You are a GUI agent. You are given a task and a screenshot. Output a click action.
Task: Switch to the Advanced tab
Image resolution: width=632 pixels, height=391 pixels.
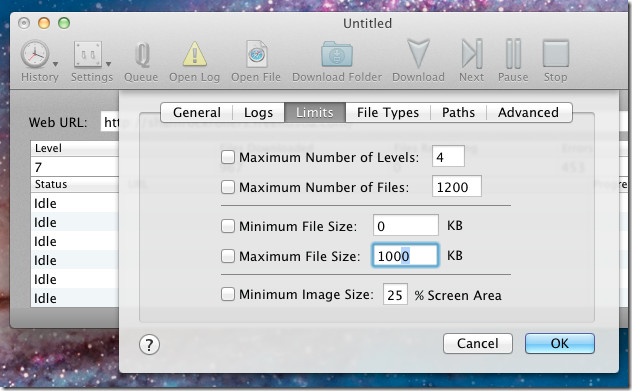pyautogui.click(x=528, y=112)
